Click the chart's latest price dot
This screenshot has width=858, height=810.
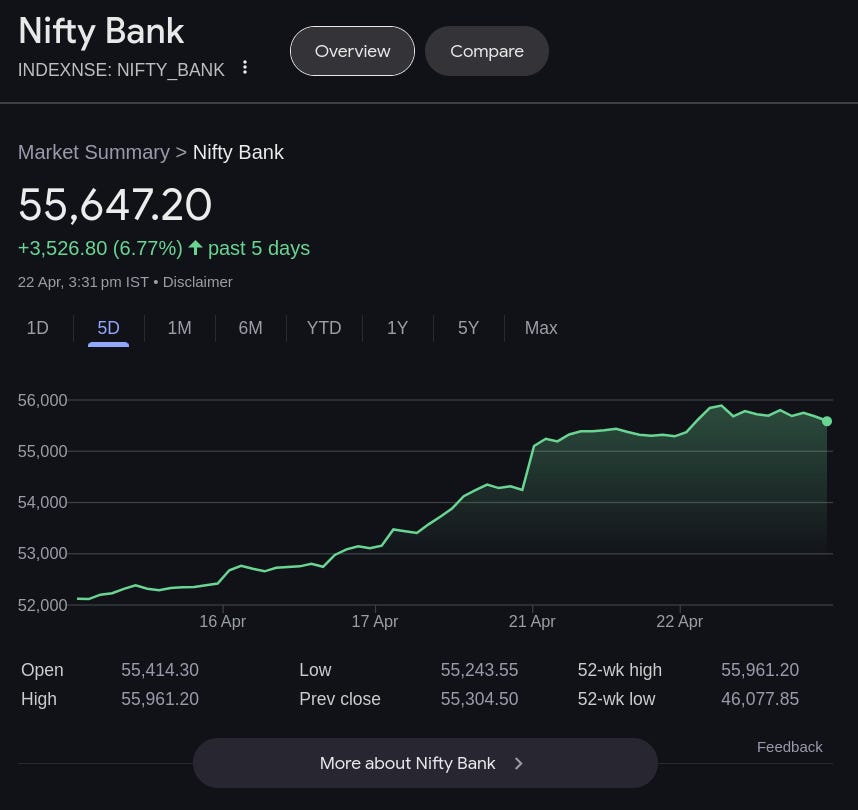tap(827, 421)
